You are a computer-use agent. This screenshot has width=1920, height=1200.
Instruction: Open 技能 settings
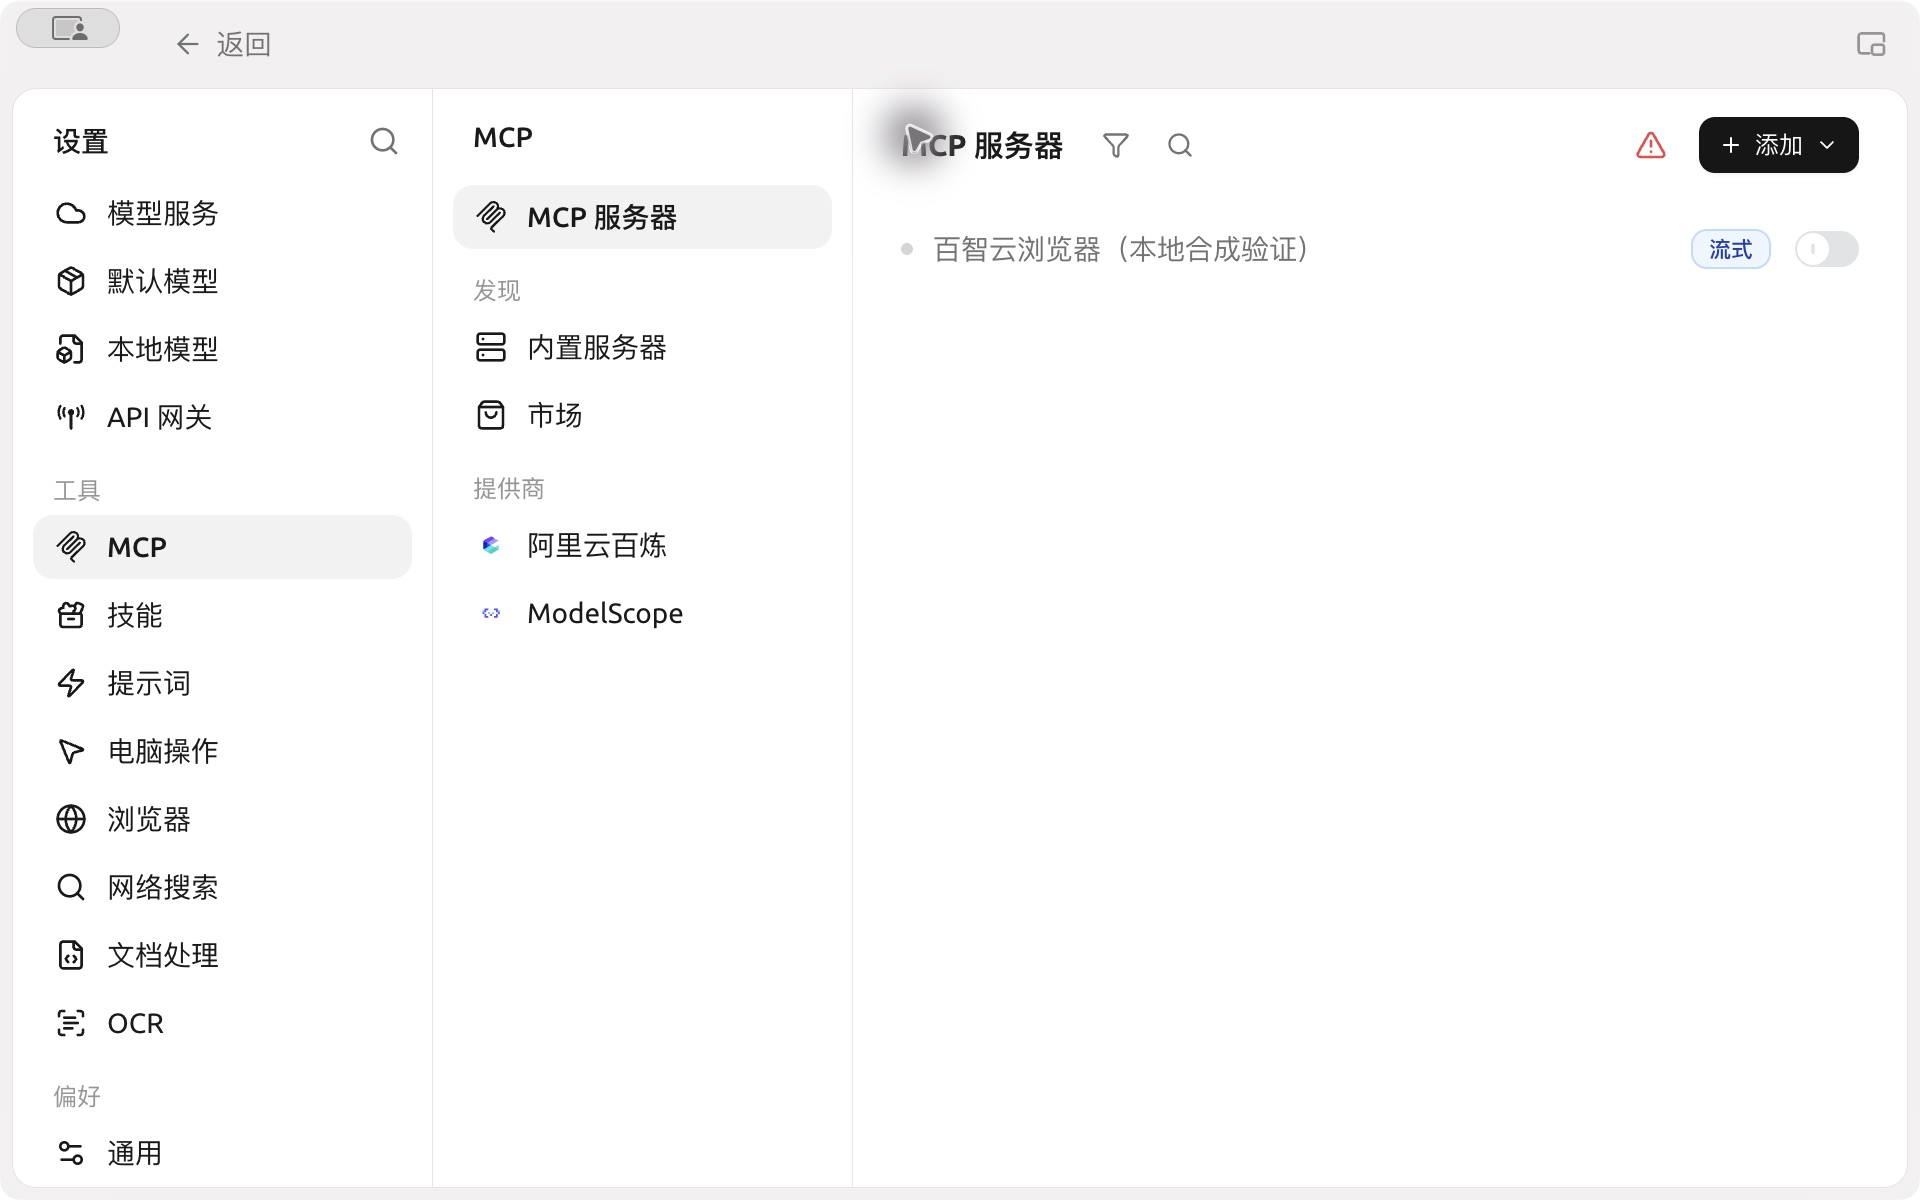(222, 615)
